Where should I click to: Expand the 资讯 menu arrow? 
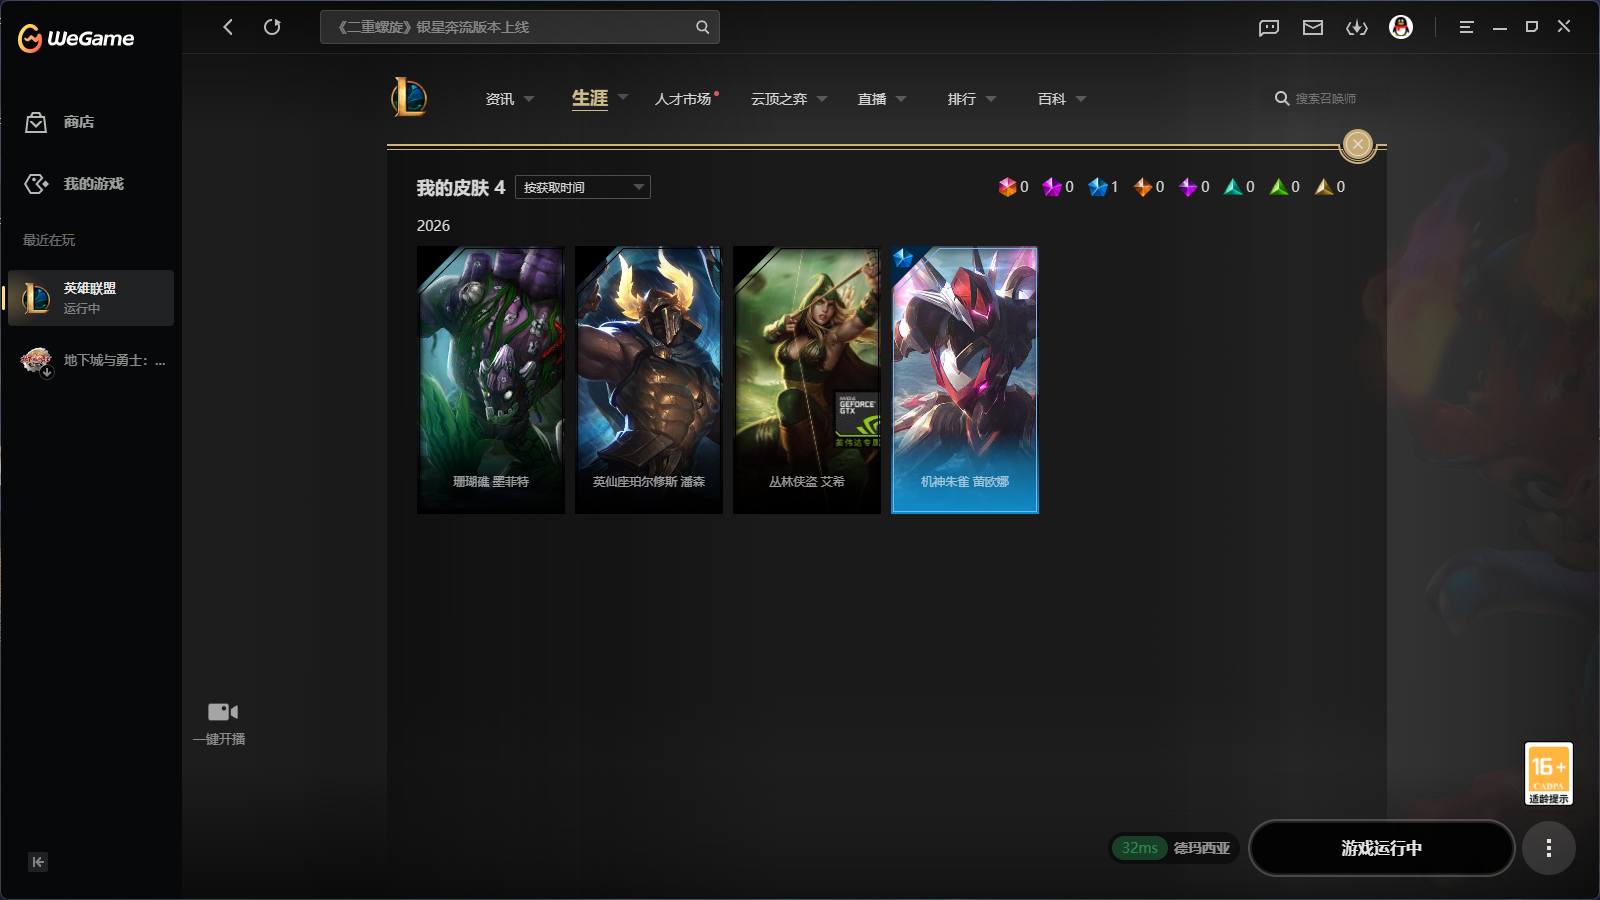point(529,99)
